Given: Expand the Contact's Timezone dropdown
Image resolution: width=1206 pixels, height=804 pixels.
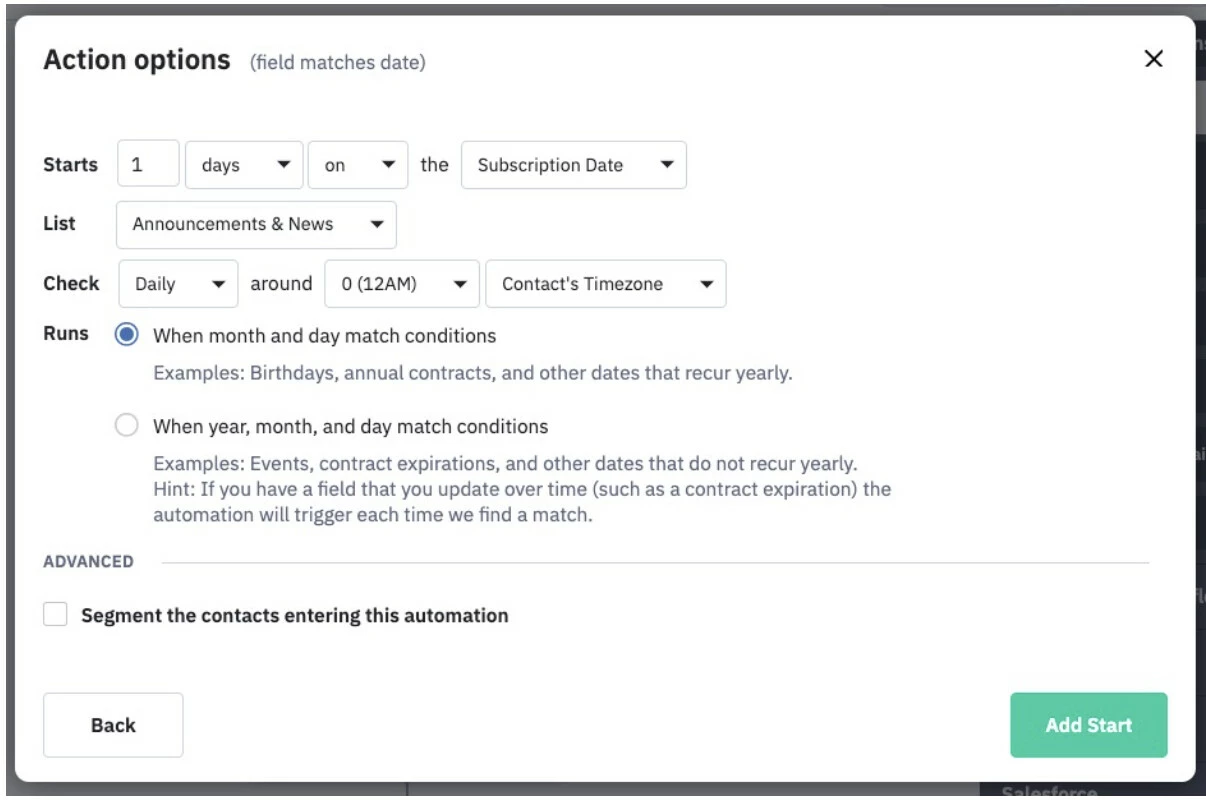Looking at the screenshot, I should (605, 284).
